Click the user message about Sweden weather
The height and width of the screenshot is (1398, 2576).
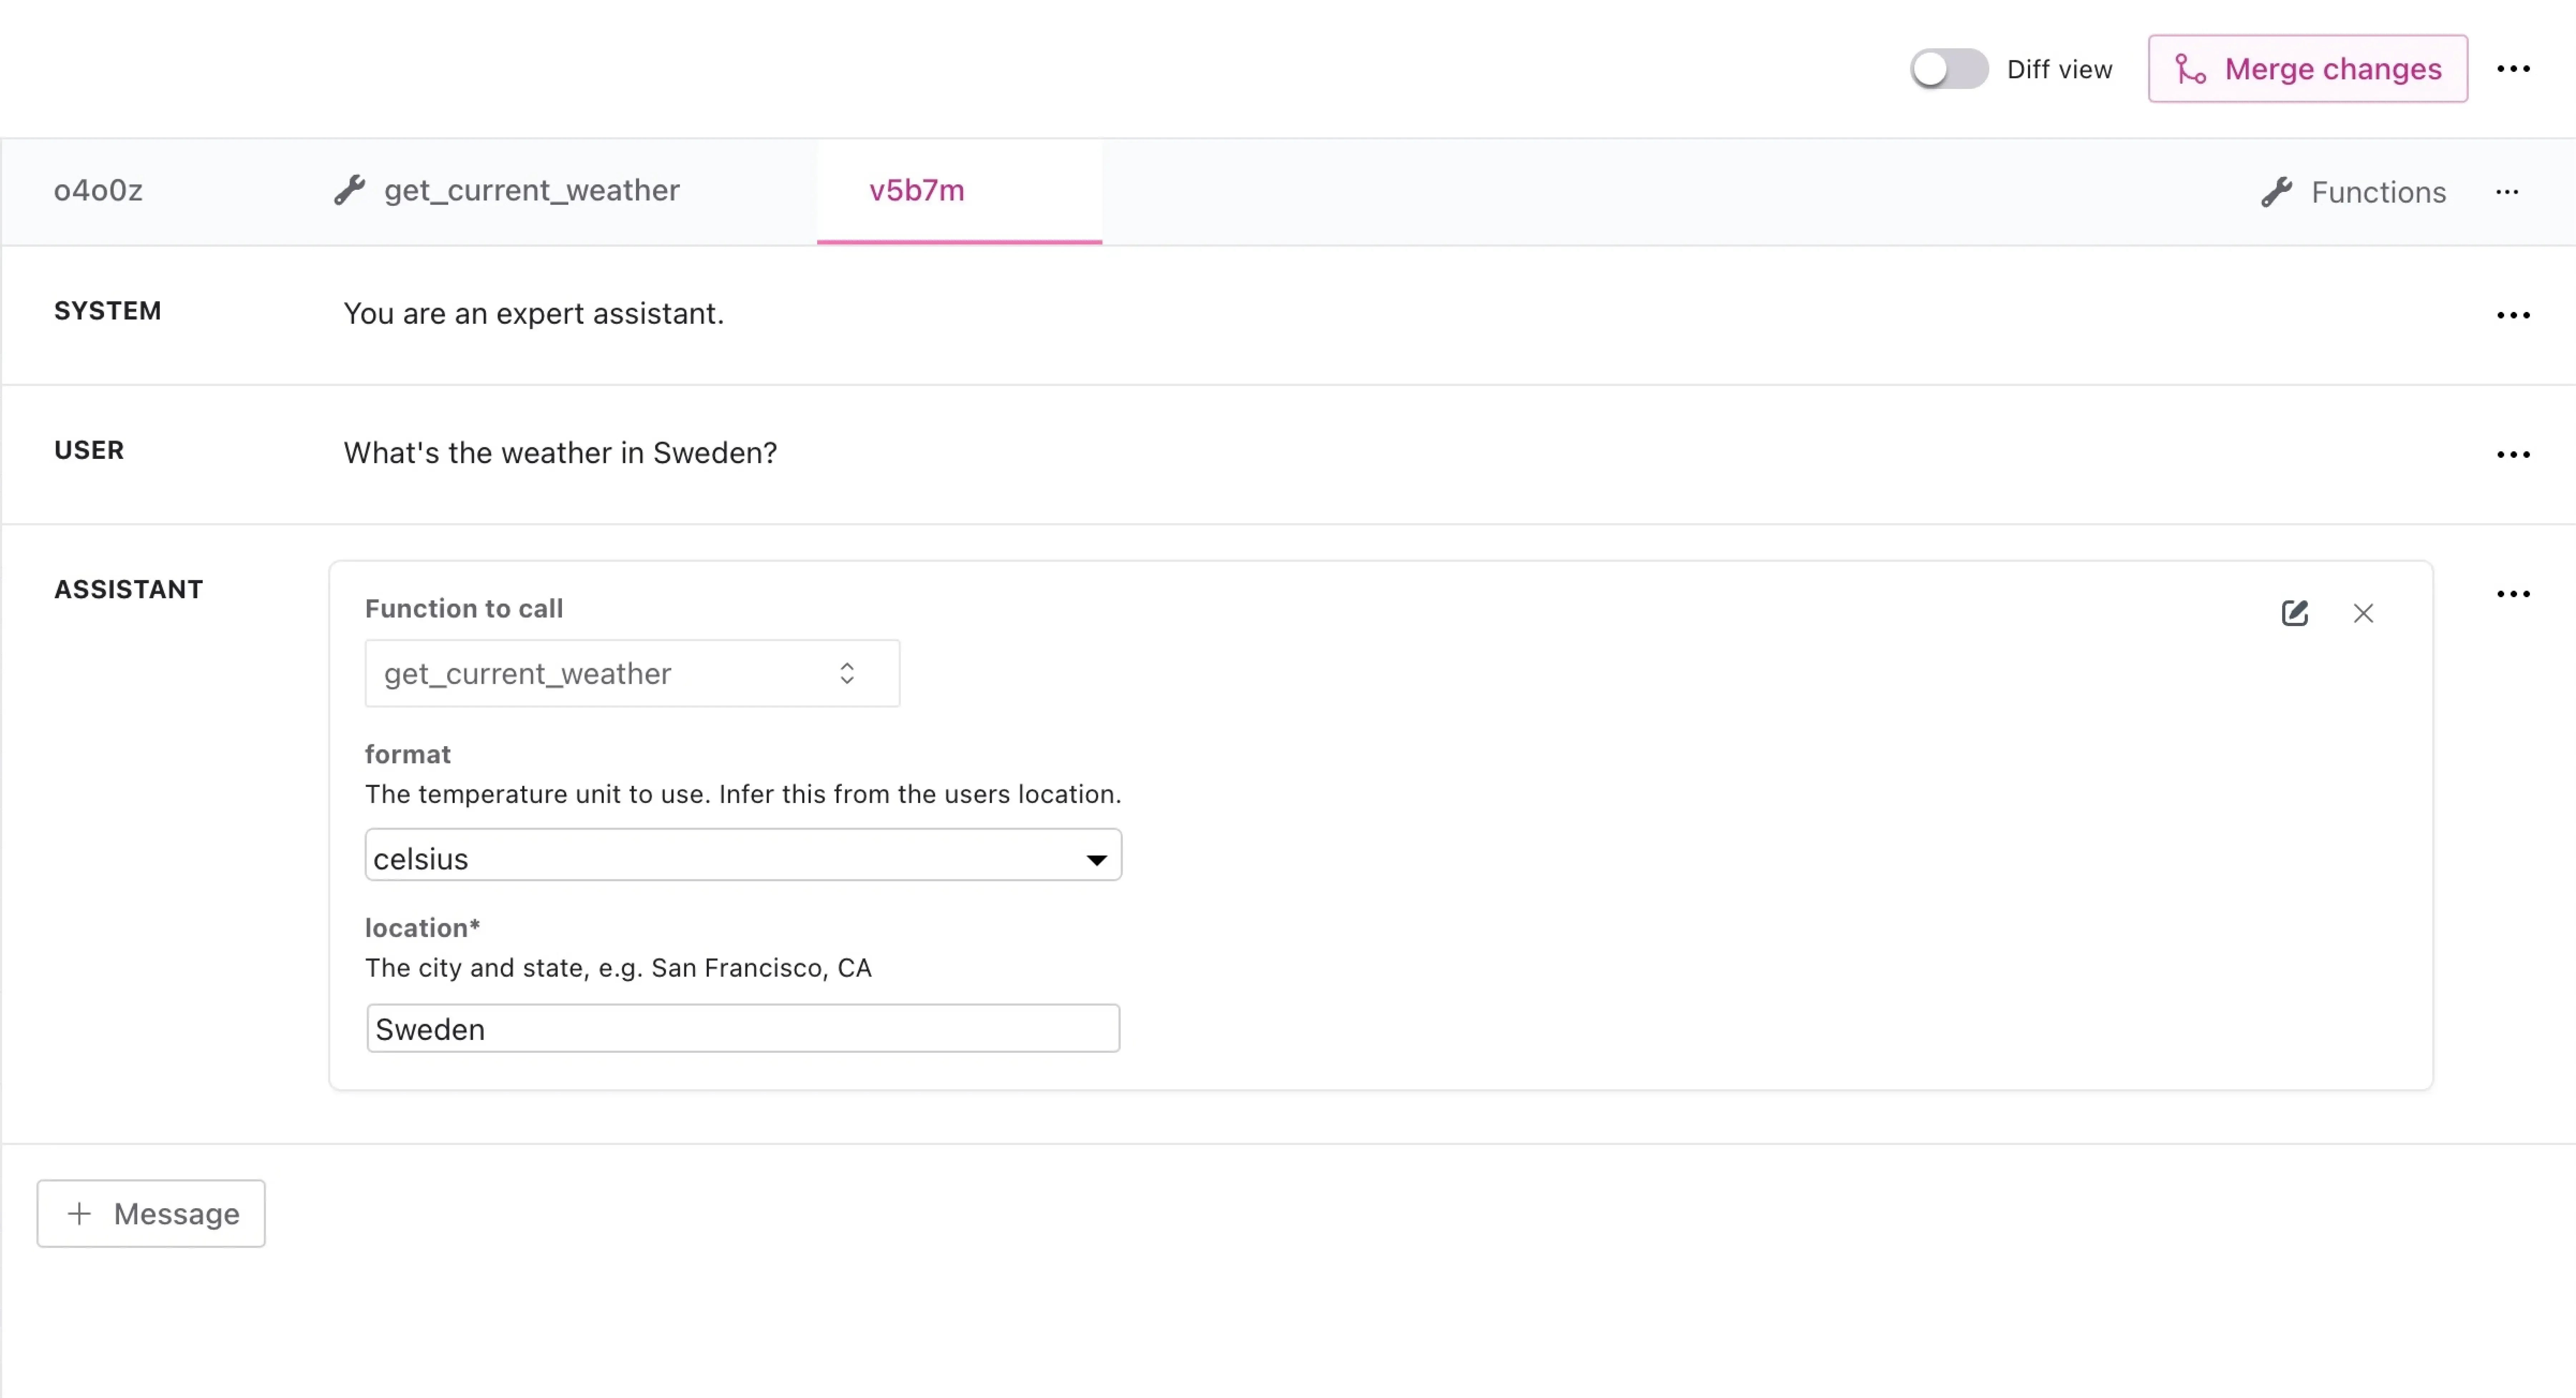pos(560,453)
